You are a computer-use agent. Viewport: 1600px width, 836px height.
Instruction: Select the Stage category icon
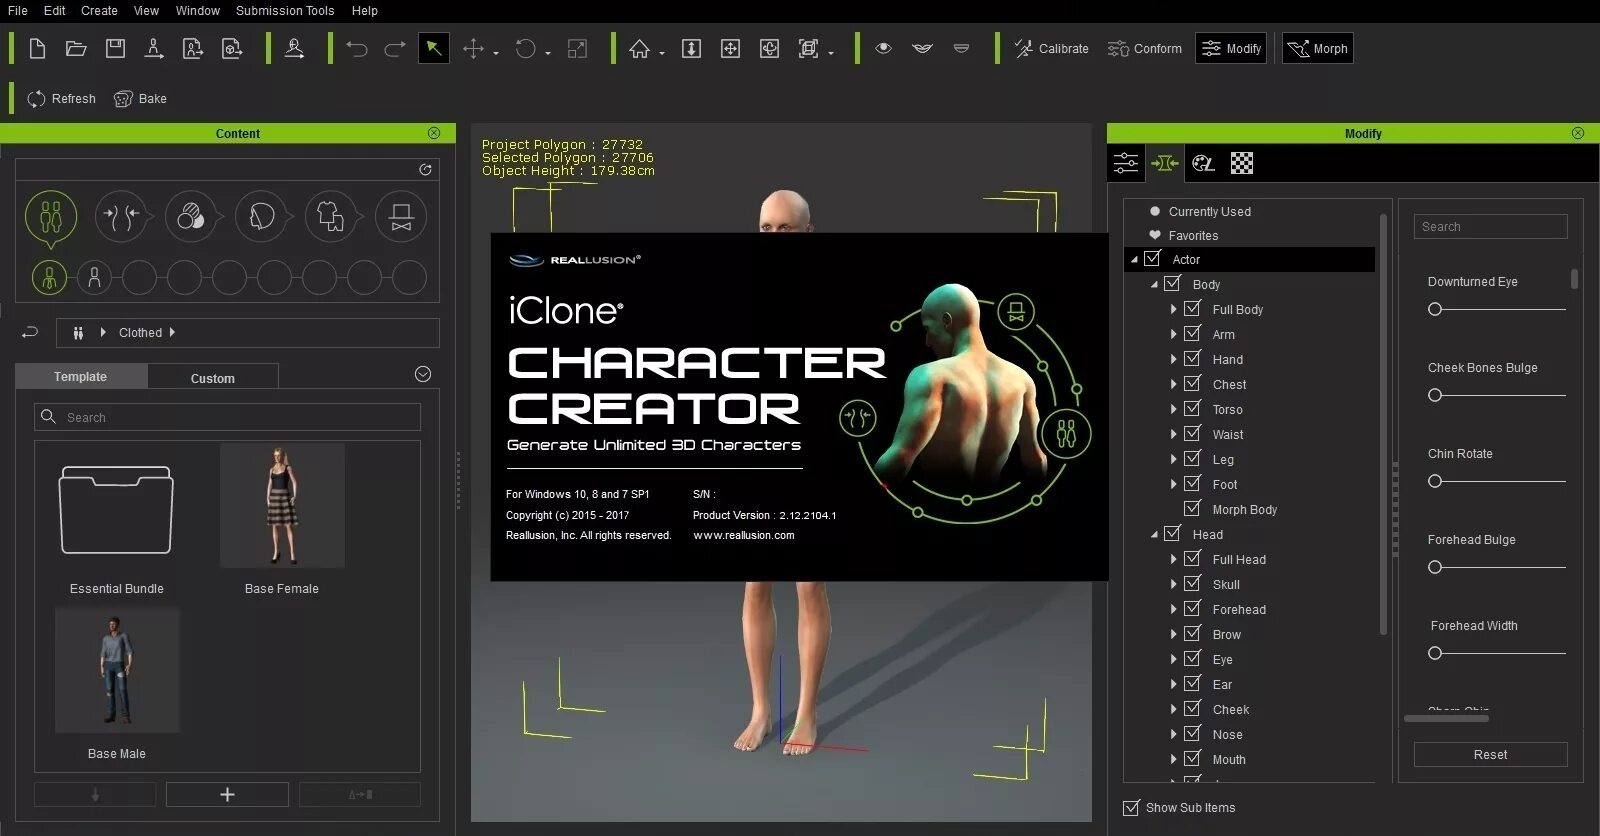pos(401,217)
